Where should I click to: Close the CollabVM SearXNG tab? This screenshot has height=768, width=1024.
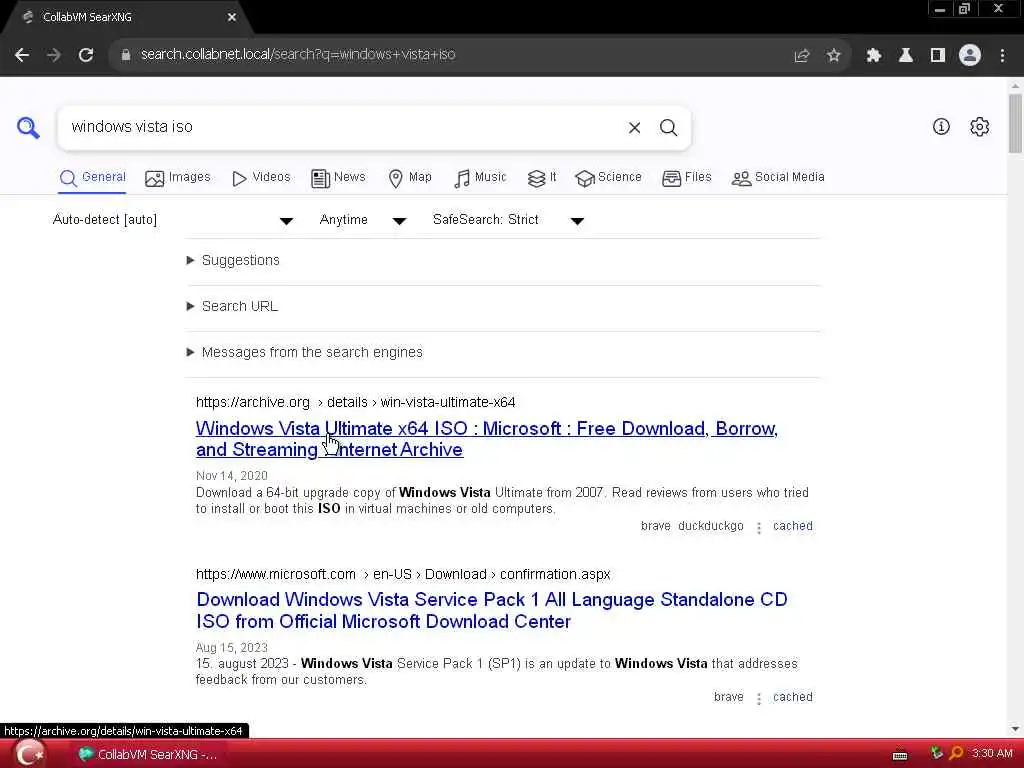pyautogui.click(x=232, y=17)
